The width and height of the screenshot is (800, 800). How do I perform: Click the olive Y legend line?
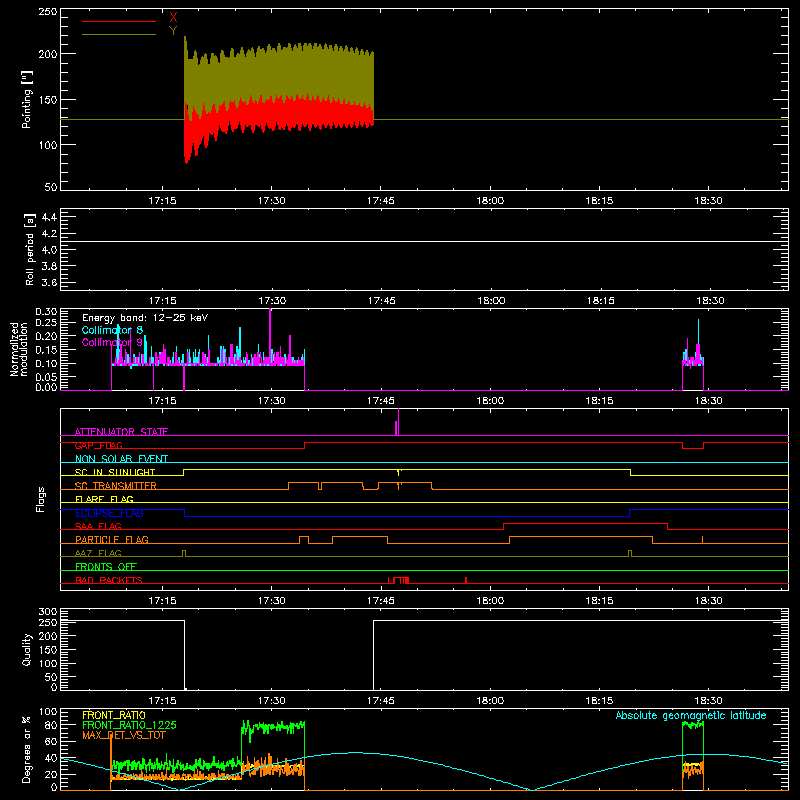(x=119, y=34)
